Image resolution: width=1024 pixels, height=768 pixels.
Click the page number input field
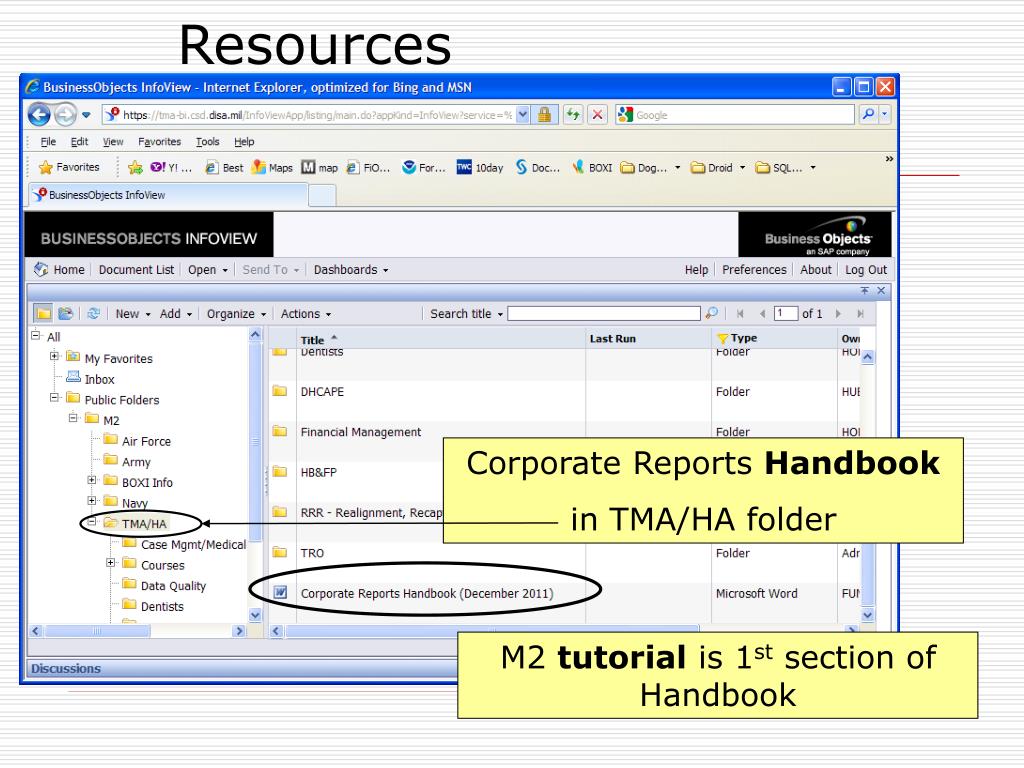click(786, 313)
